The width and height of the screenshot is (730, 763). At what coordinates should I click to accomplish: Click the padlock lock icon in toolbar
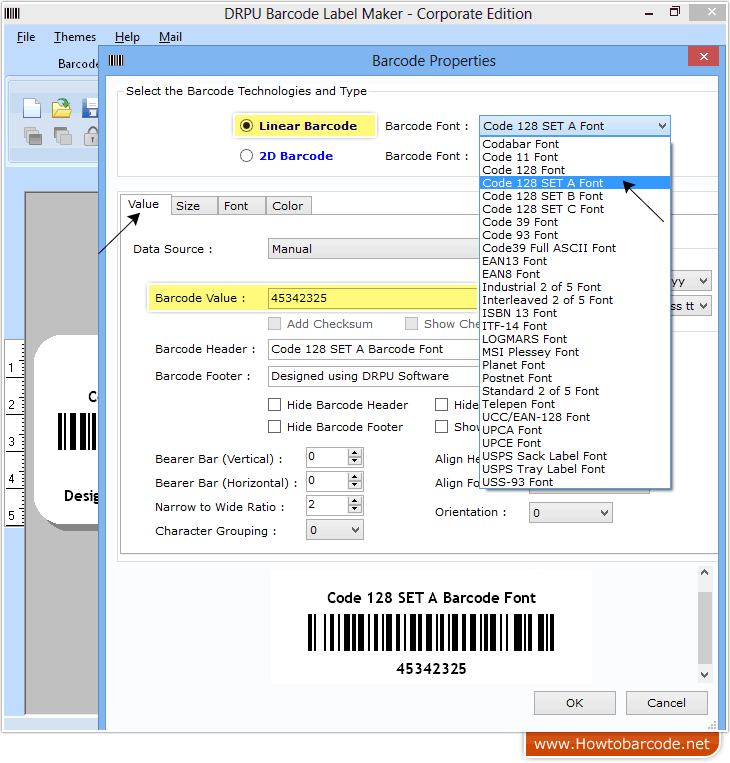91,136
